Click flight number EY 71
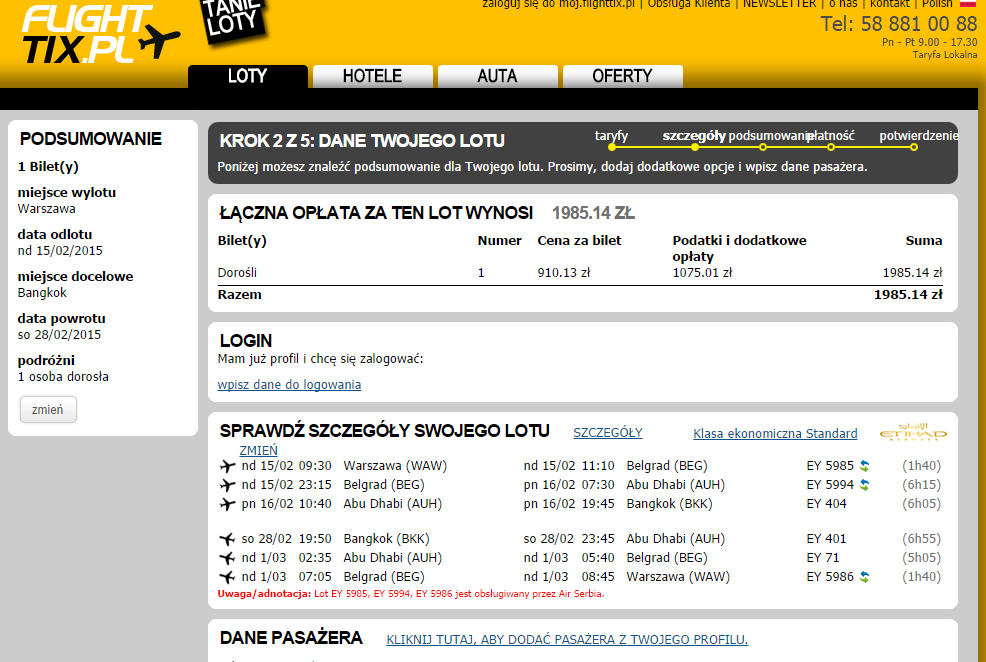 coord(823,558)
